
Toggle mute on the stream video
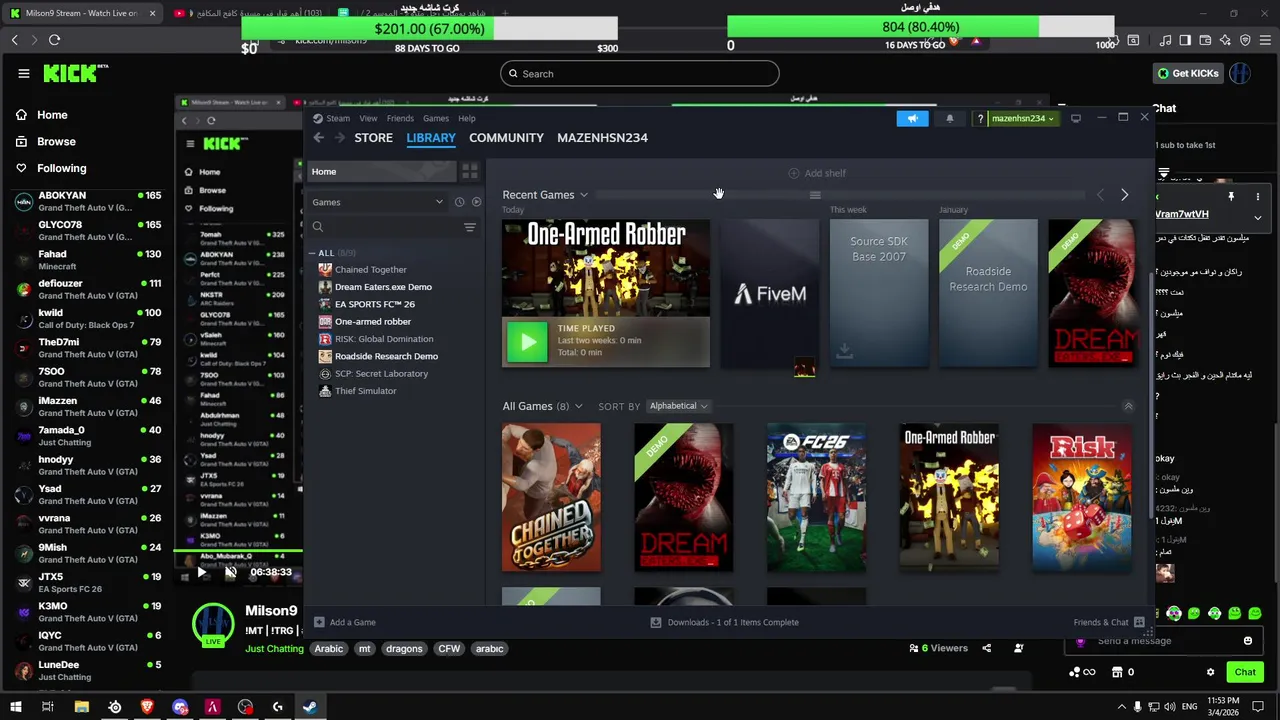click(230, 573)
